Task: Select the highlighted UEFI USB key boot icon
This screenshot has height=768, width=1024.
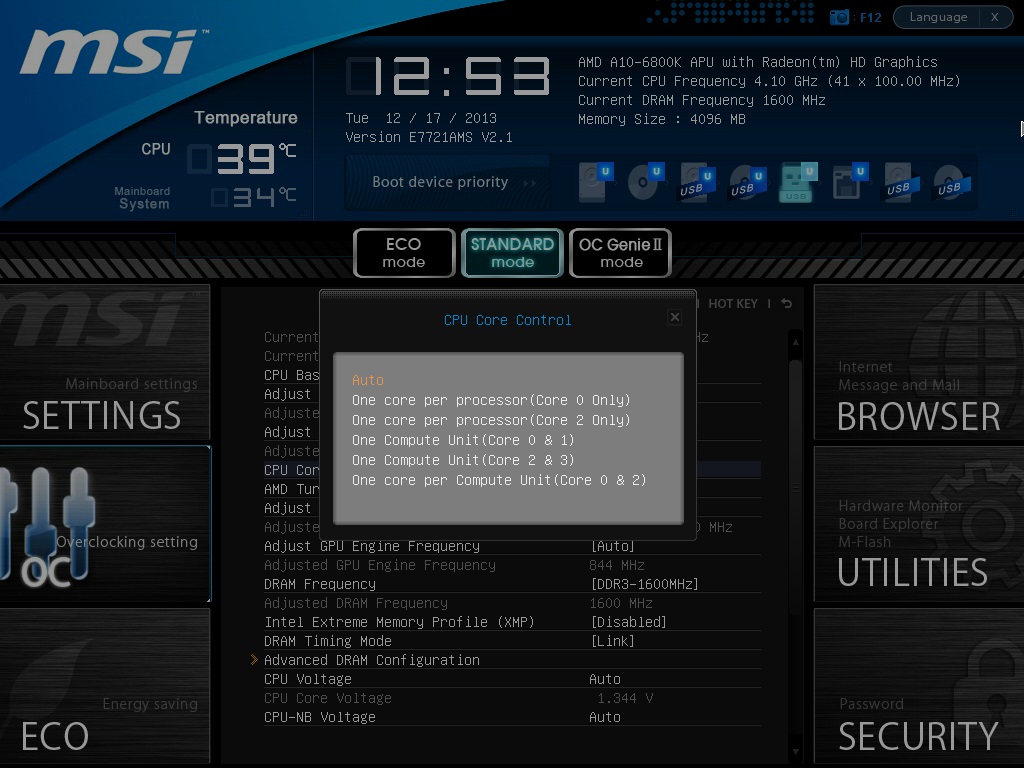Action: (x=798, y=182)
